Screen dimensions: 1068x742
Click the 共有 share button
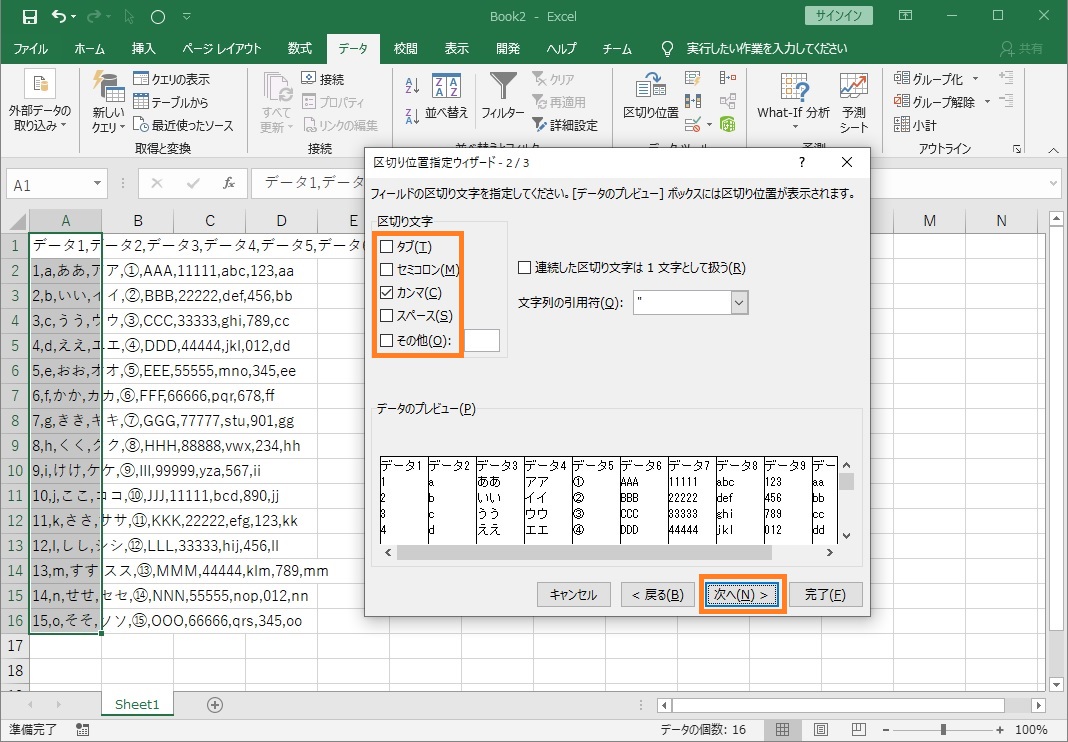coord(1022,48)
